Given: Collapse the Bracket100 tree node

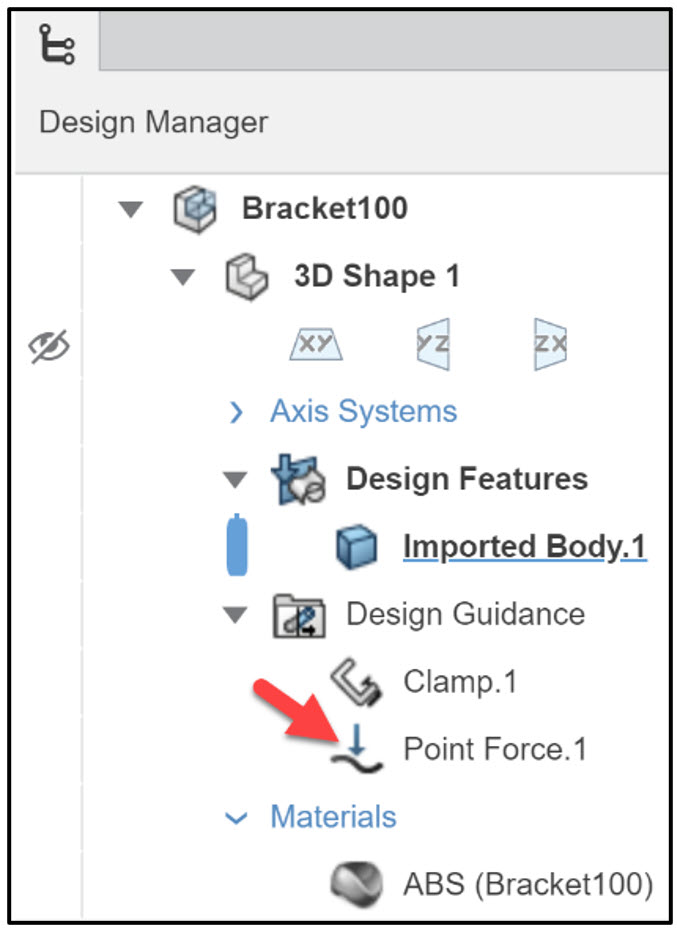Looking at the screenshot, I should (130, 209).
